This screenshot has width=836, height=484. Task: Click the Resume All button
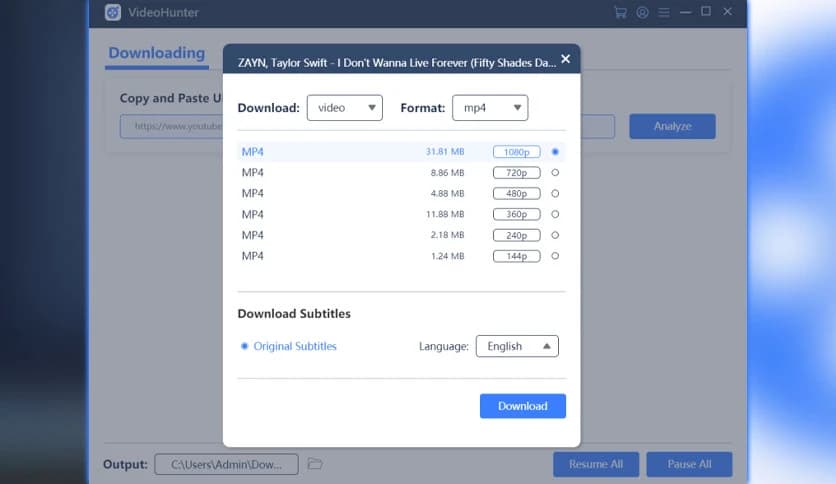coord(596,464)
